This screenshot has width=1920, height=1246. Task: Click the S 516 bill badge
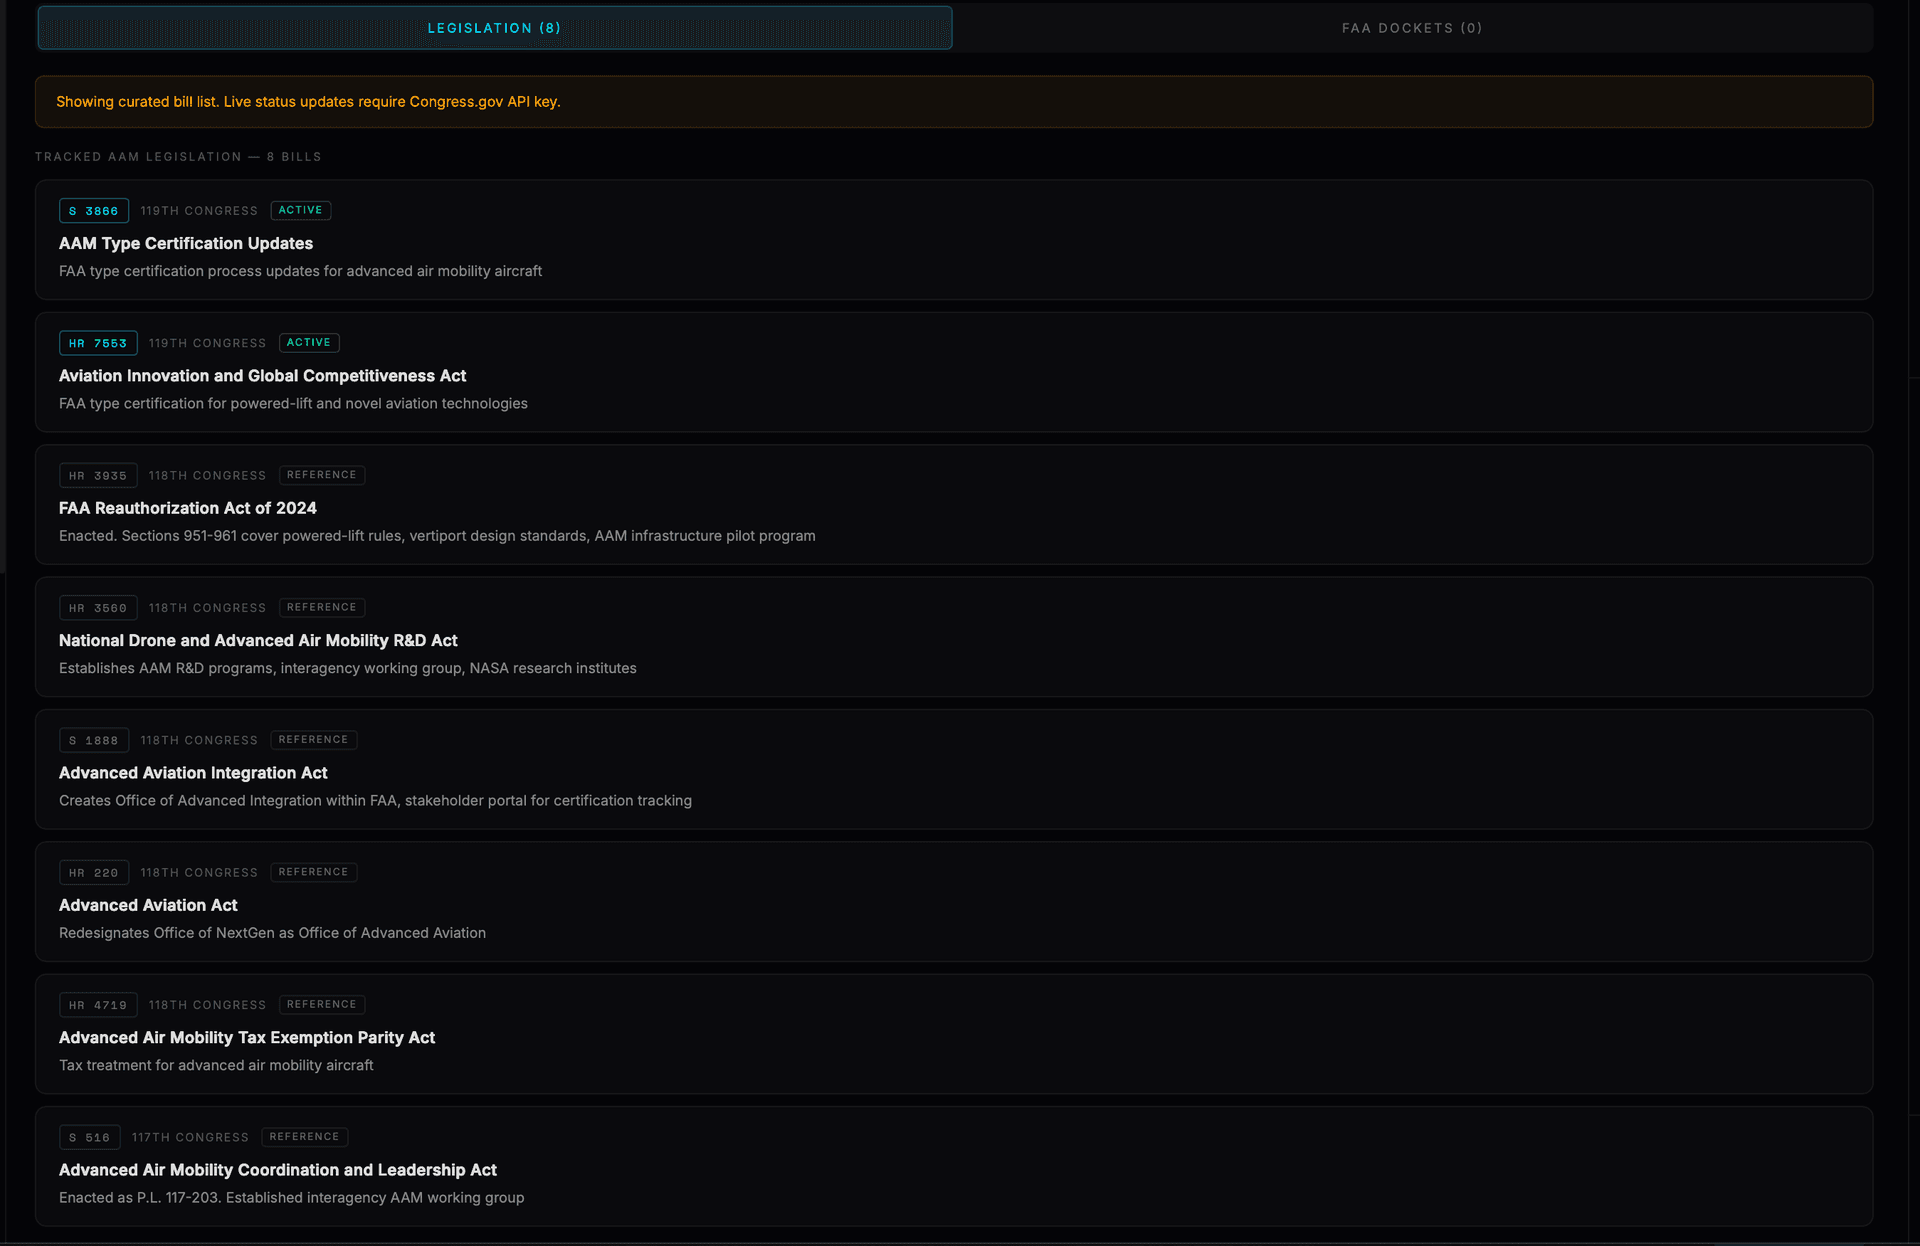89,1137
